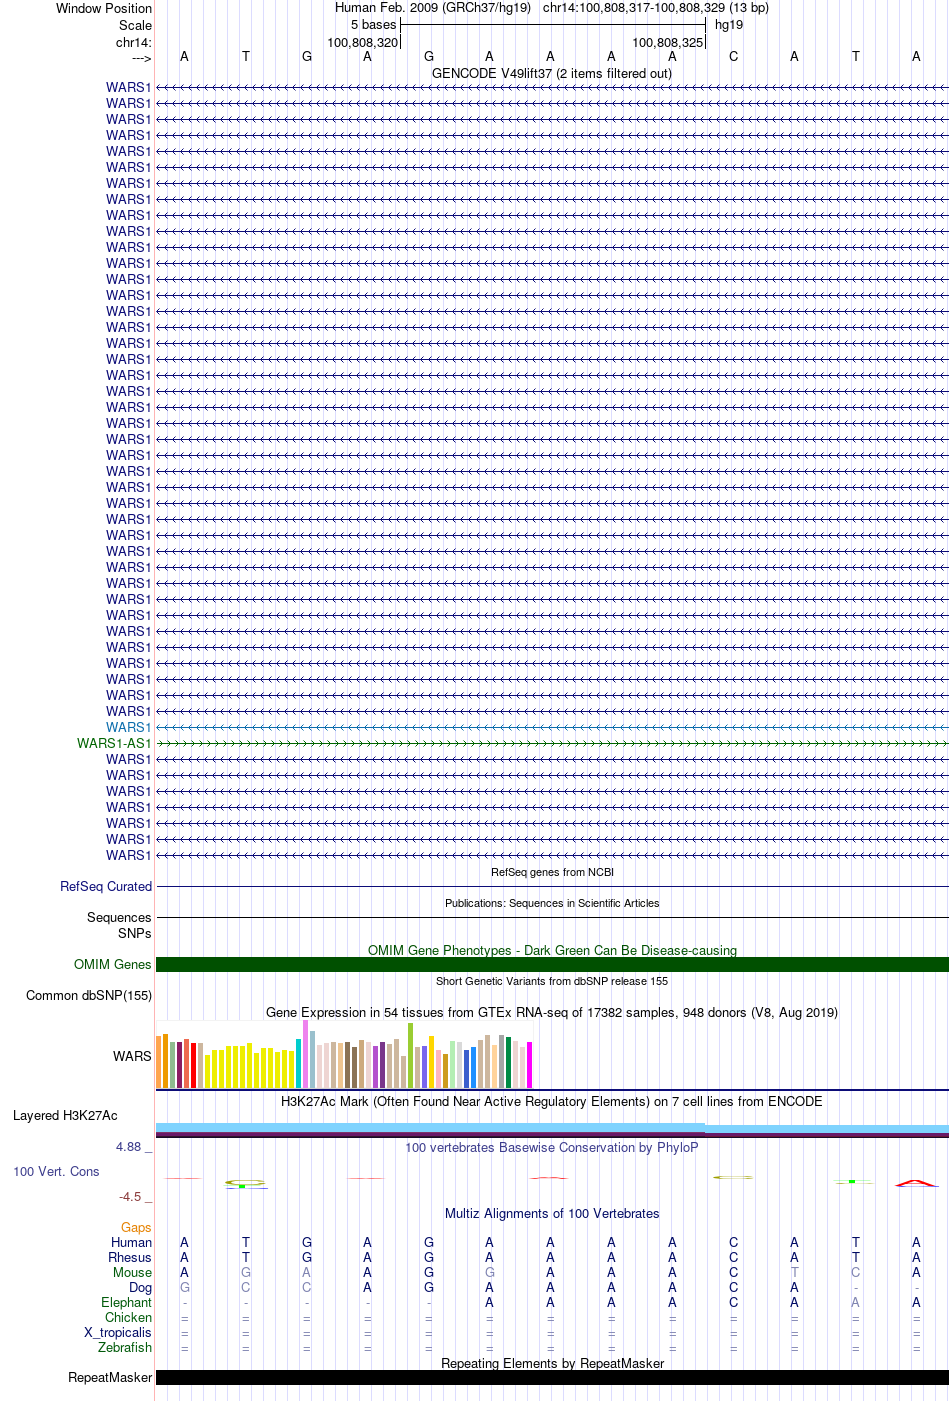Select the Dog alignment row label
The image size is (950, 1401).
pyautogui.click(x=140, y=1287)
